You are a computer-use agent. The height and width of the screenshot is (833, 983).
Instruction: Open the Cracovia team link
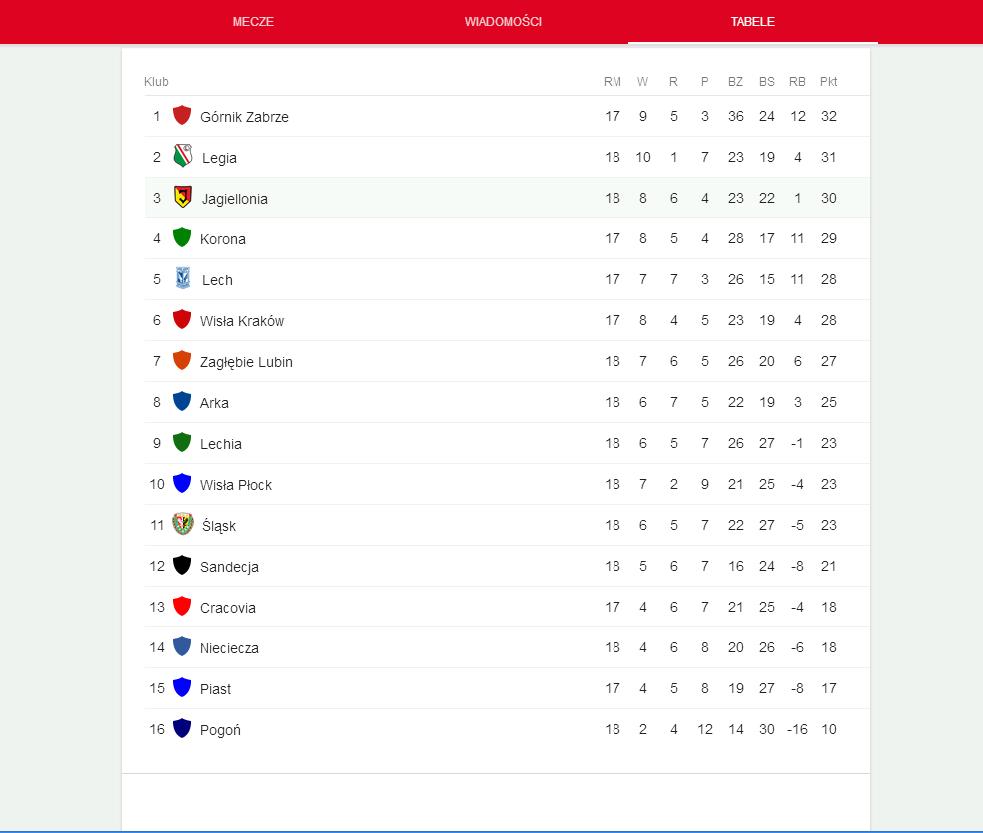[228, 608]
